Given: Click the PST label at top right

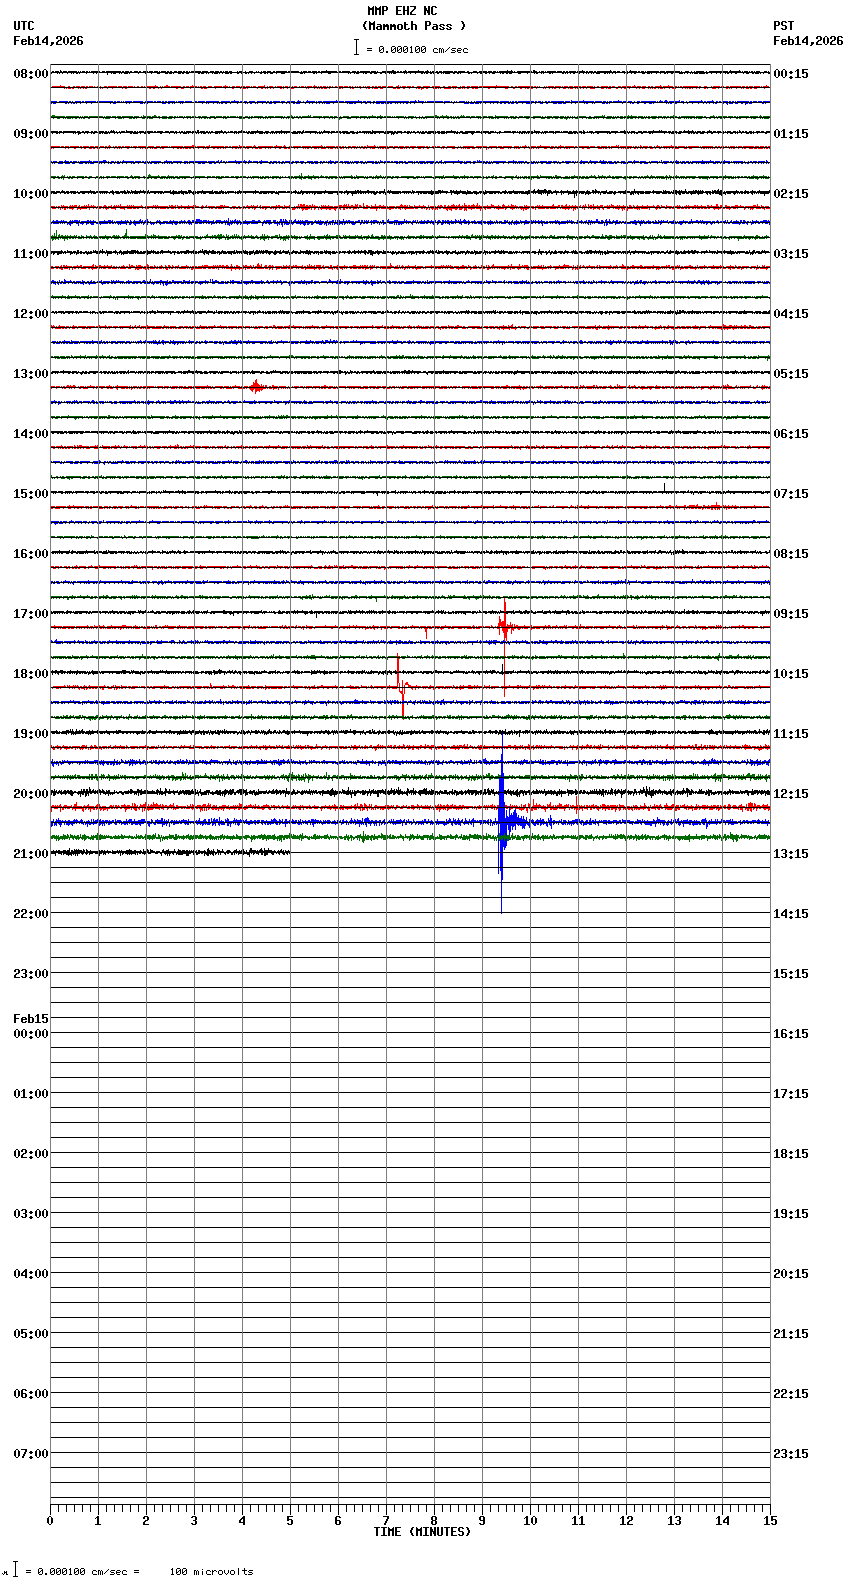Looking at the screenshot, I should [x=784, y=26].
